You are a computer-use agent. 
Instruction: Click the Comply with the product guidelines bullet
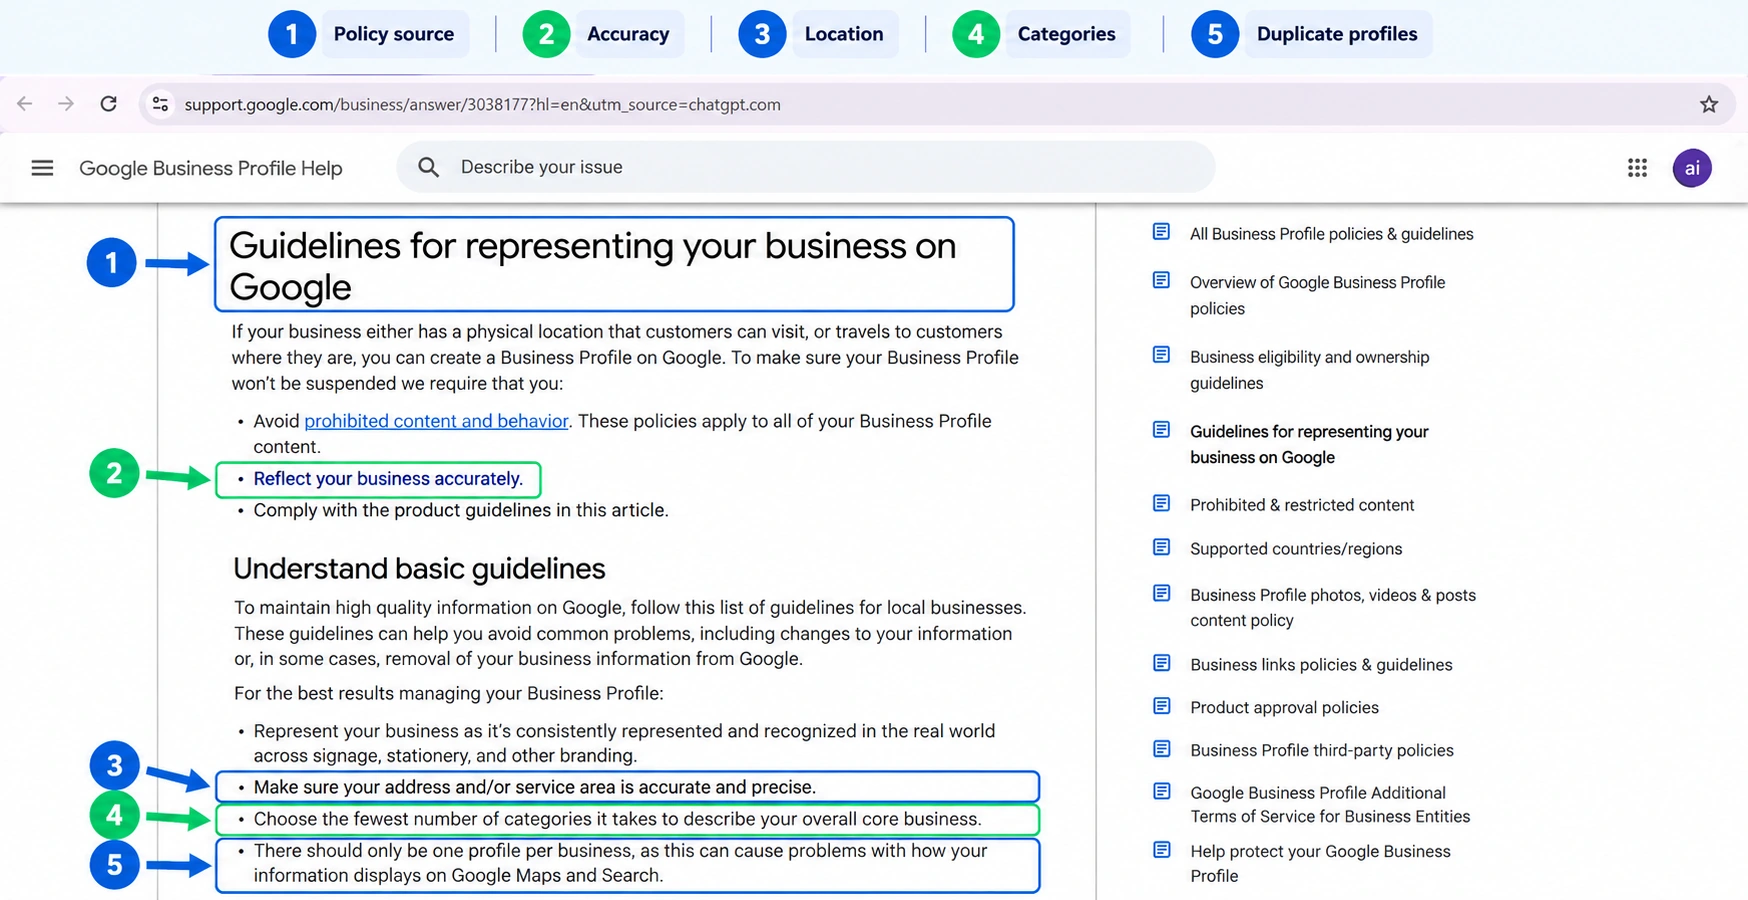point(461,510)
